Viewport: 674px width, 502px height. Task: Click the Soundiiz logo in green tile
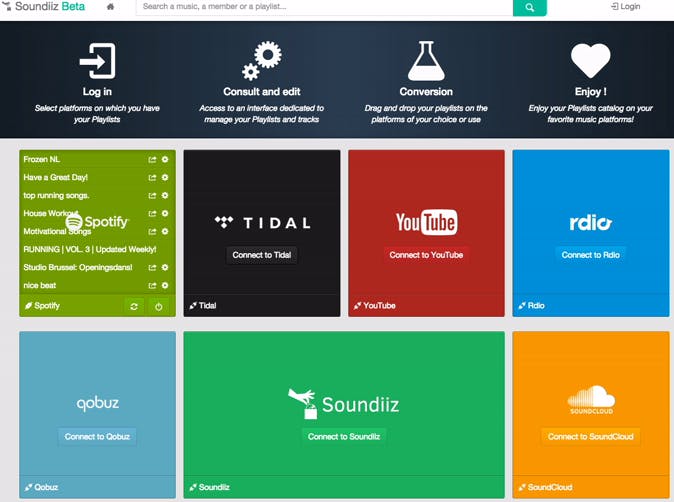pos(343,404)
